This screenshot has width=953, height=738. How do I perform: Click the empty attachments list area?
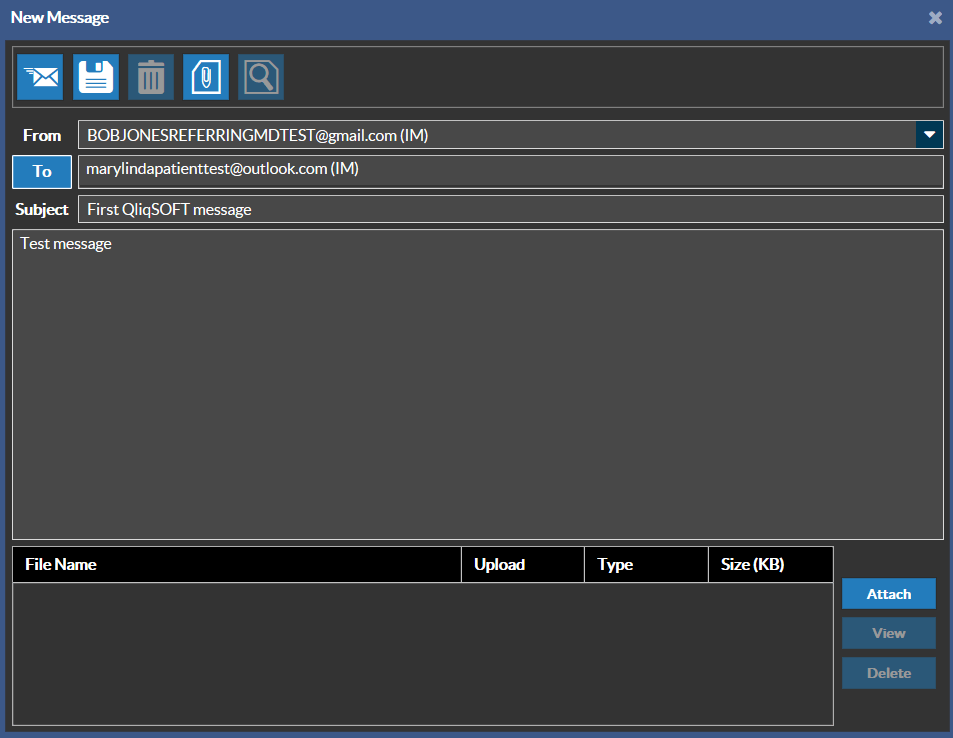click(422, 653)
